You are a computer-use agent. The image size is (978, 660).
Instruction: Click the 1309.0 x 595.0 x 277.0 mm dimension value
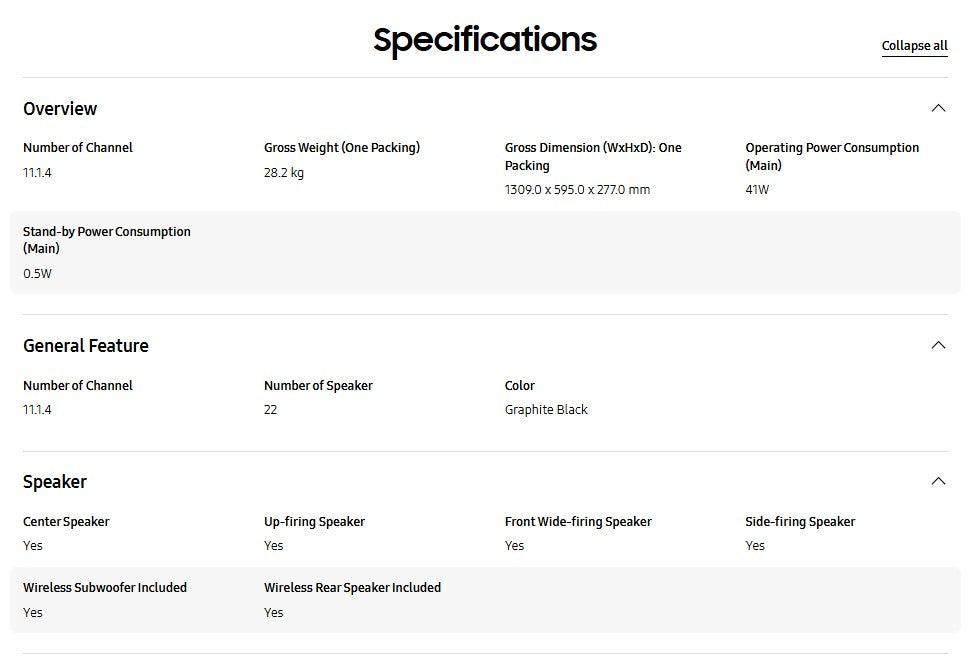click(577, 190)
